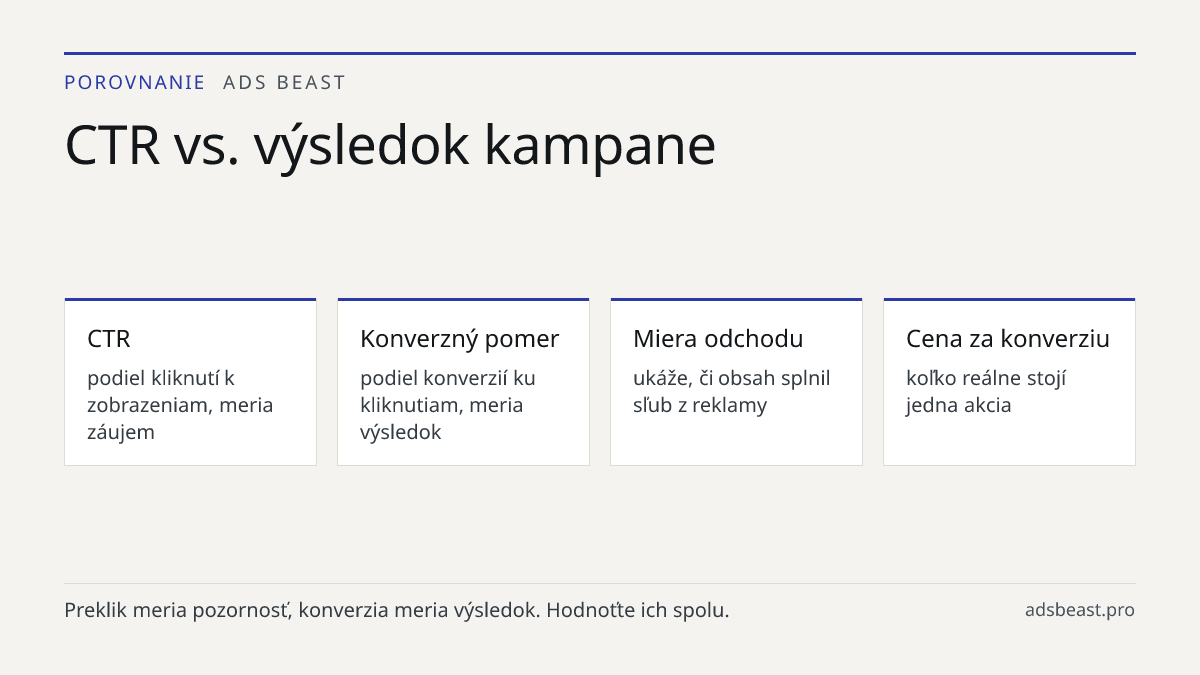Click the POROVNANIE label

[135, 83]
